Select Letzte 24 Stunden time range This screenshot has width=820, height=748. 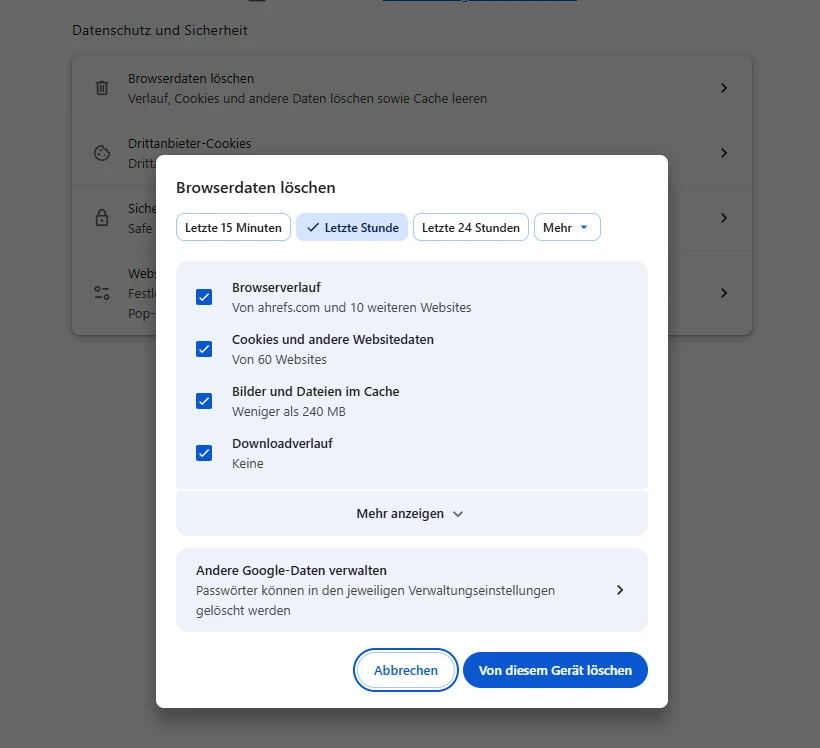coord(471,228)
